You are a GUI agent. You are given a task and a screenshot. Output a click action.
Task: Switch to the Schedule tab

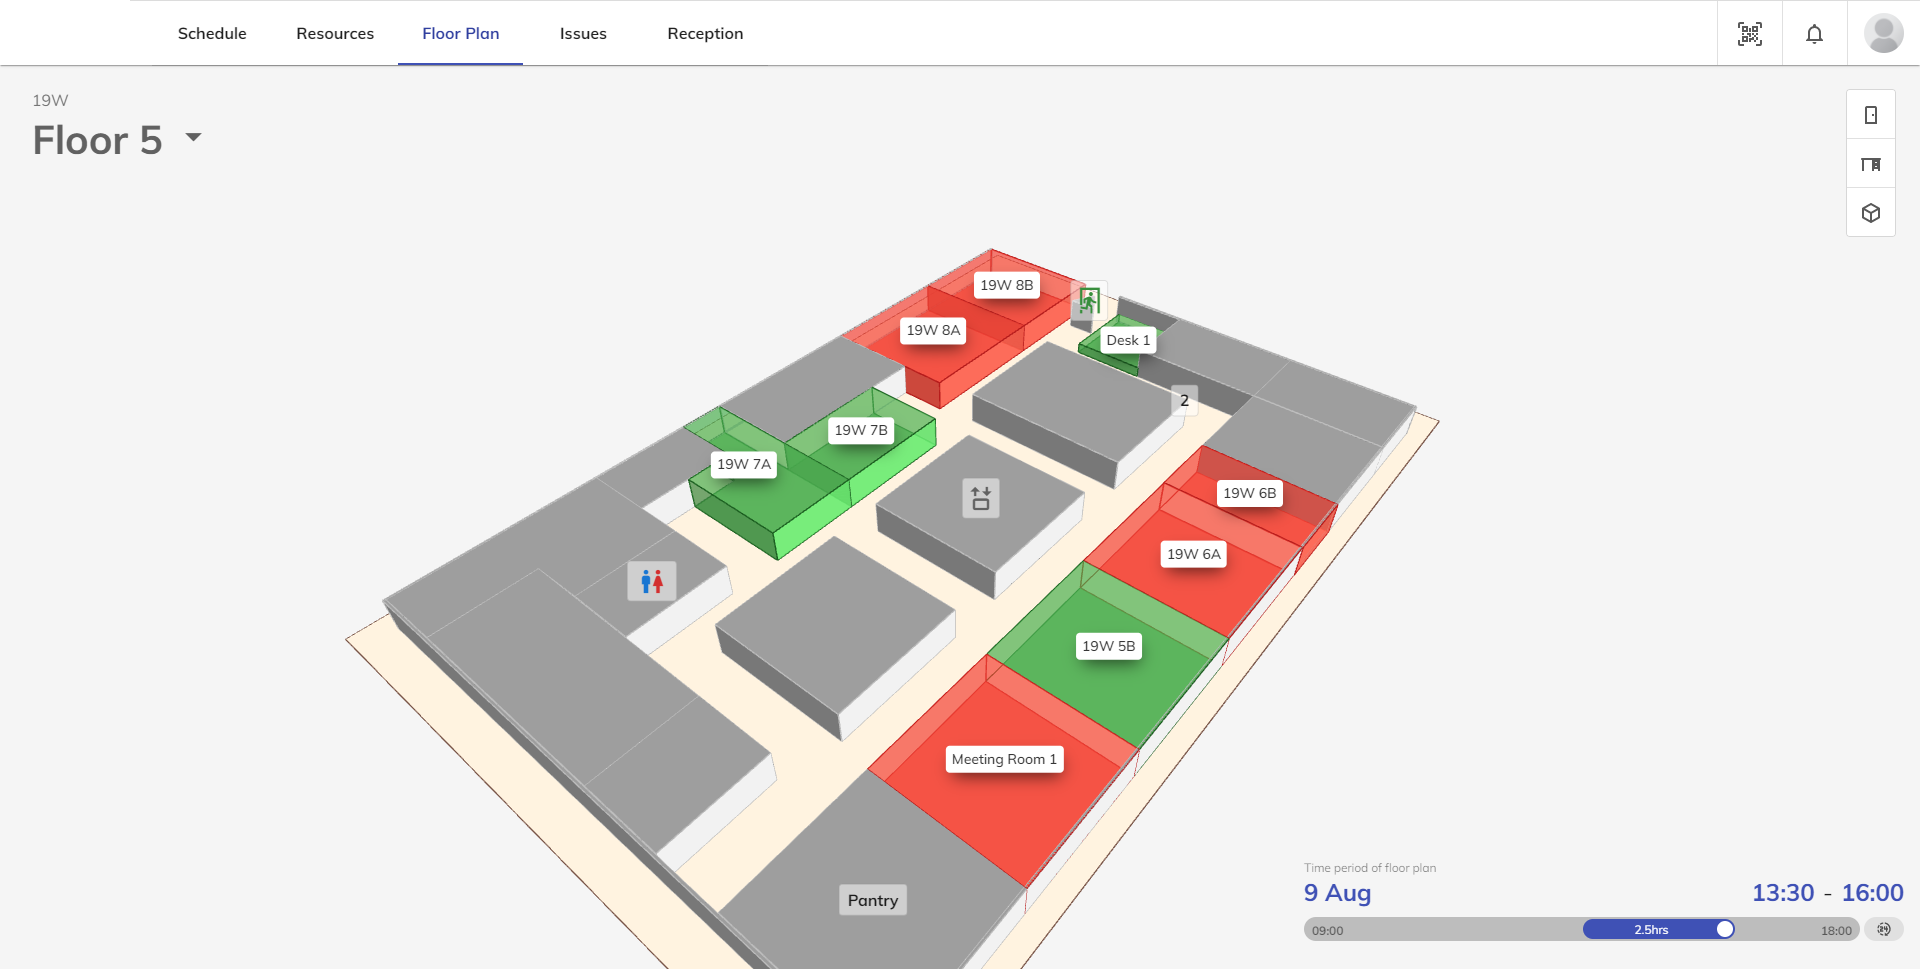tap(212, 34)
